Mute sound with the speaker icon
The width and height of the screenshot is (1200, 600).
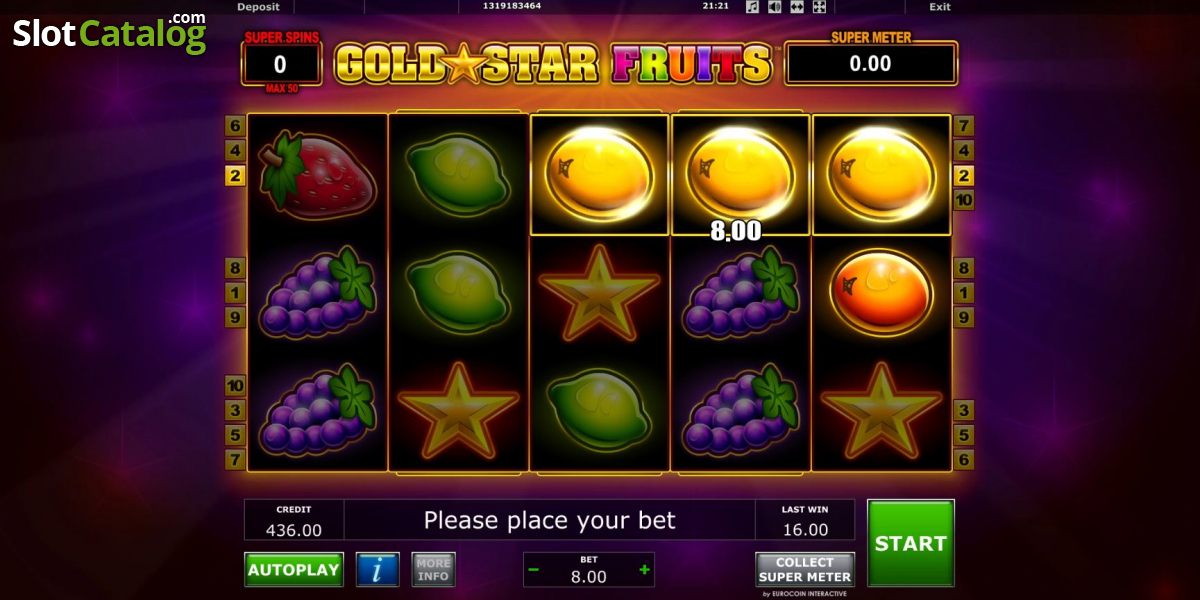click(x=774, y=7)
